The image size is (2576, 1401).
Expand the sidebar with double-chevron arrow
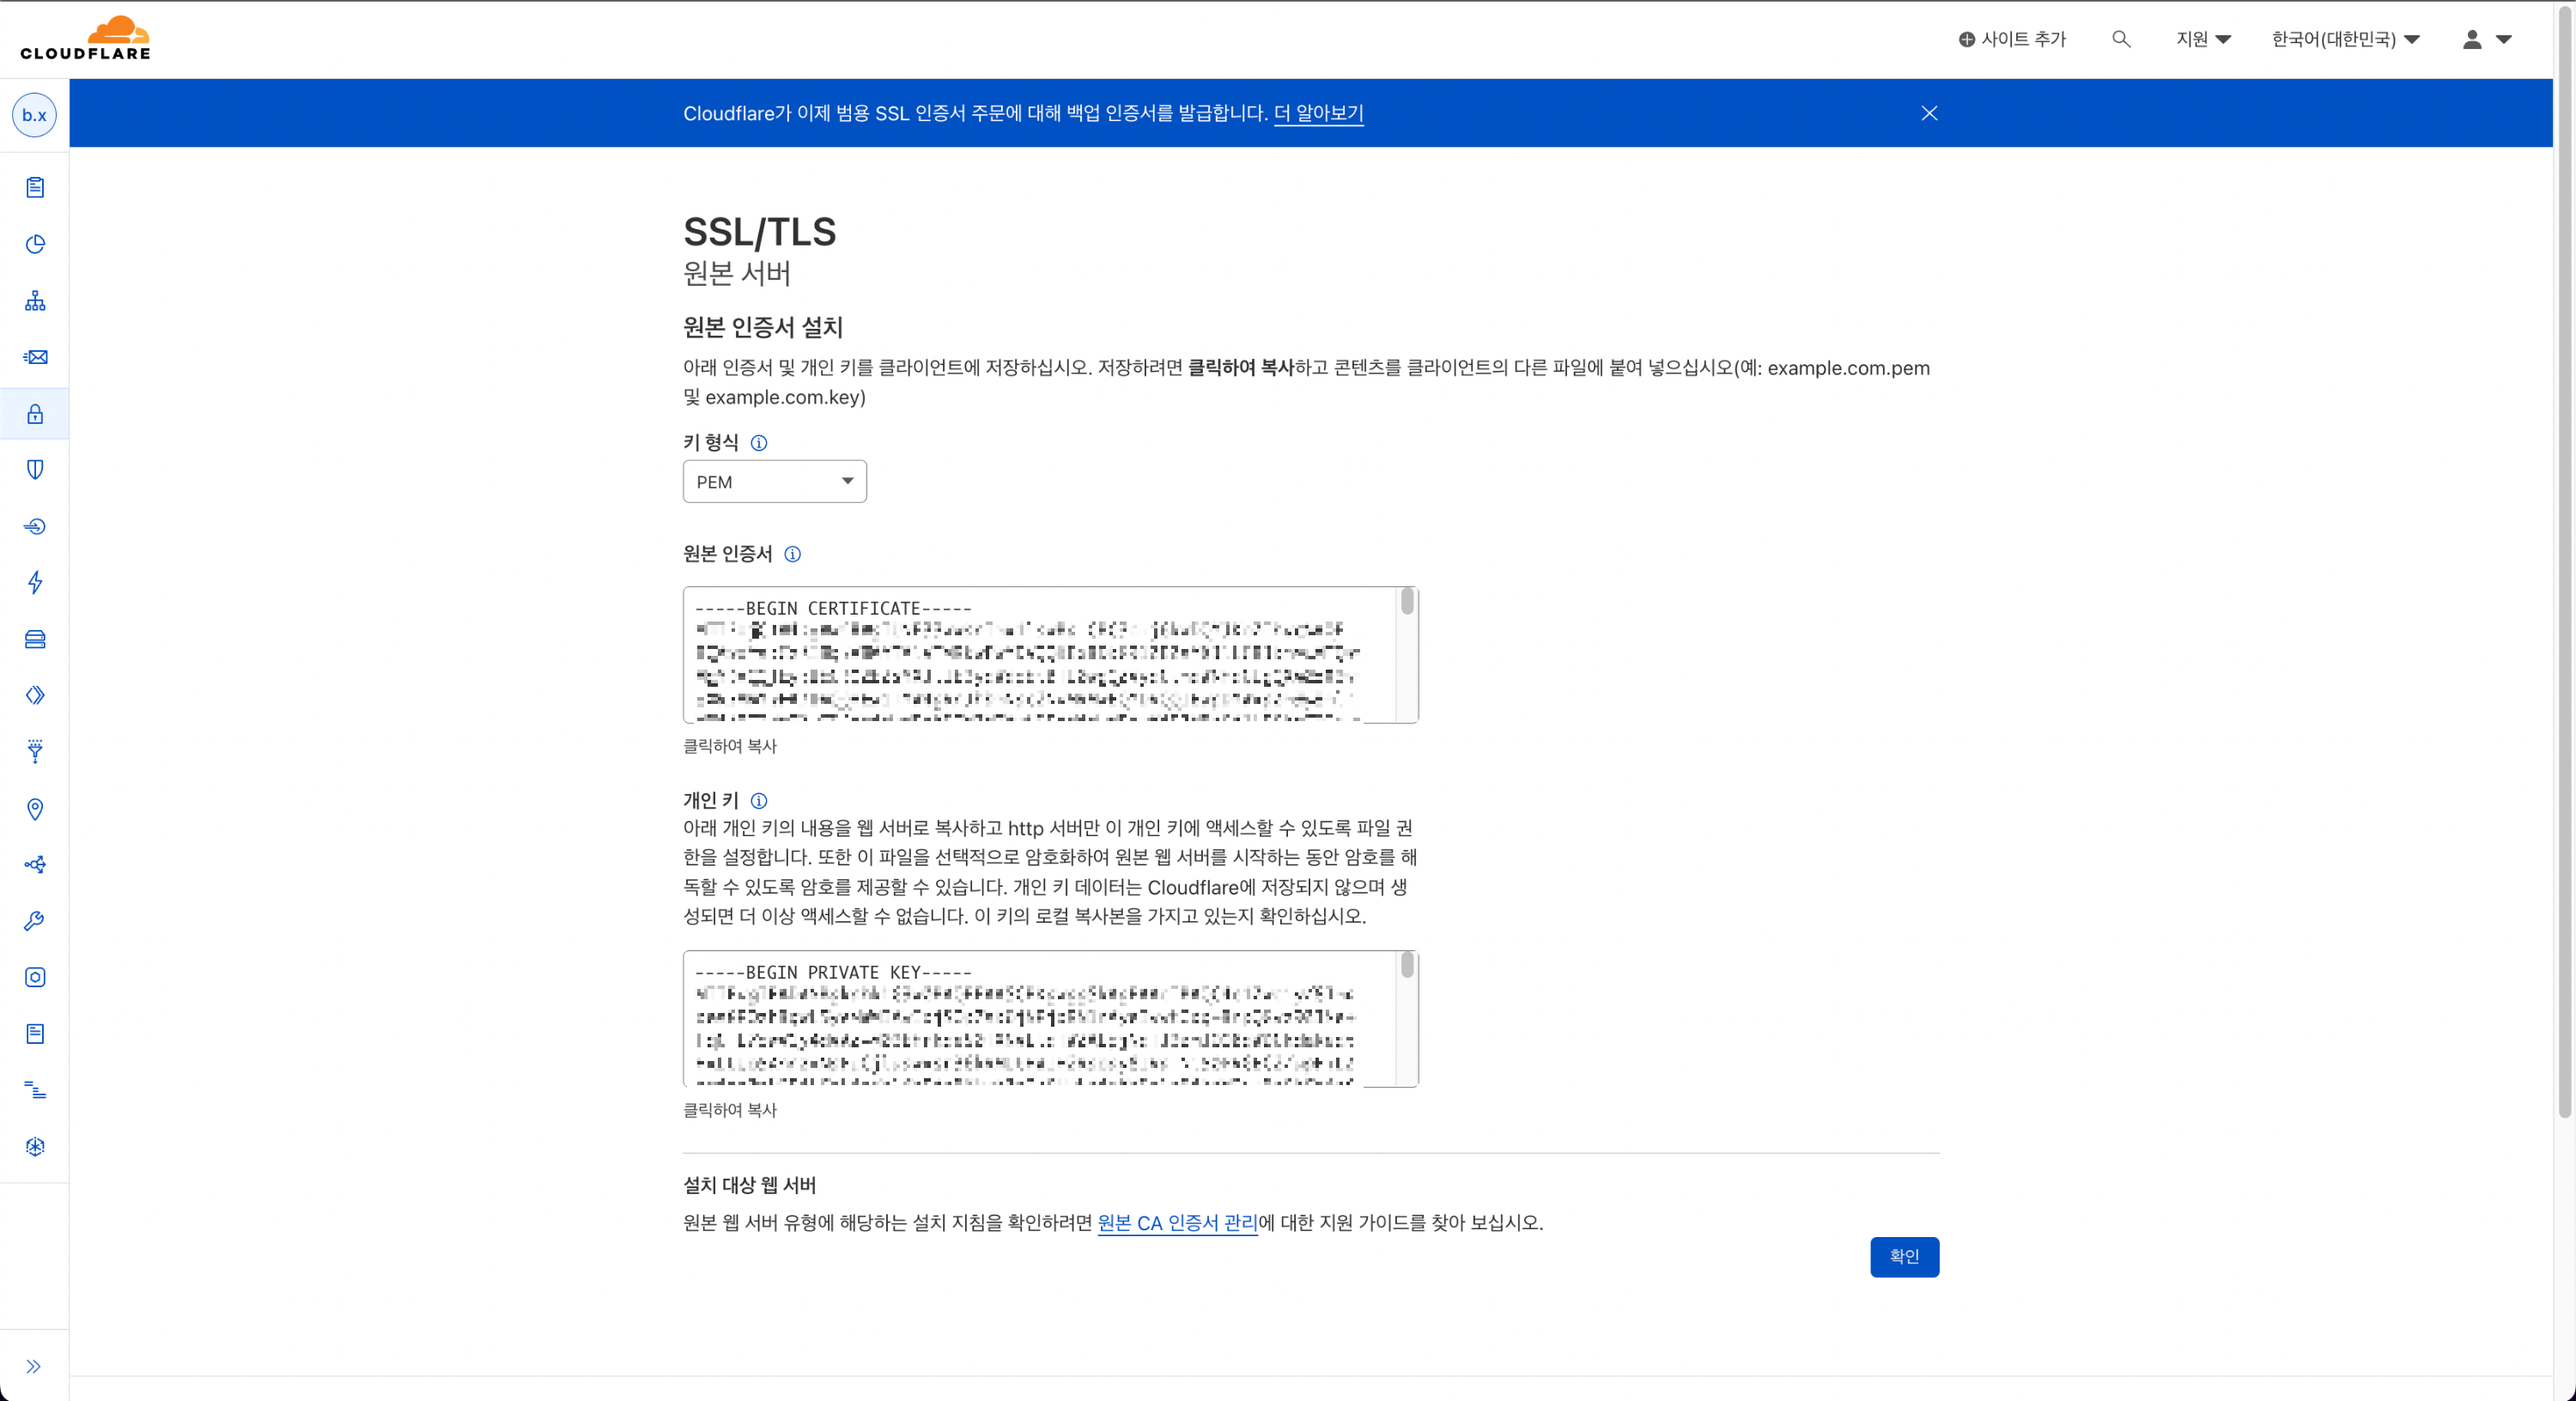[34, 1367]
